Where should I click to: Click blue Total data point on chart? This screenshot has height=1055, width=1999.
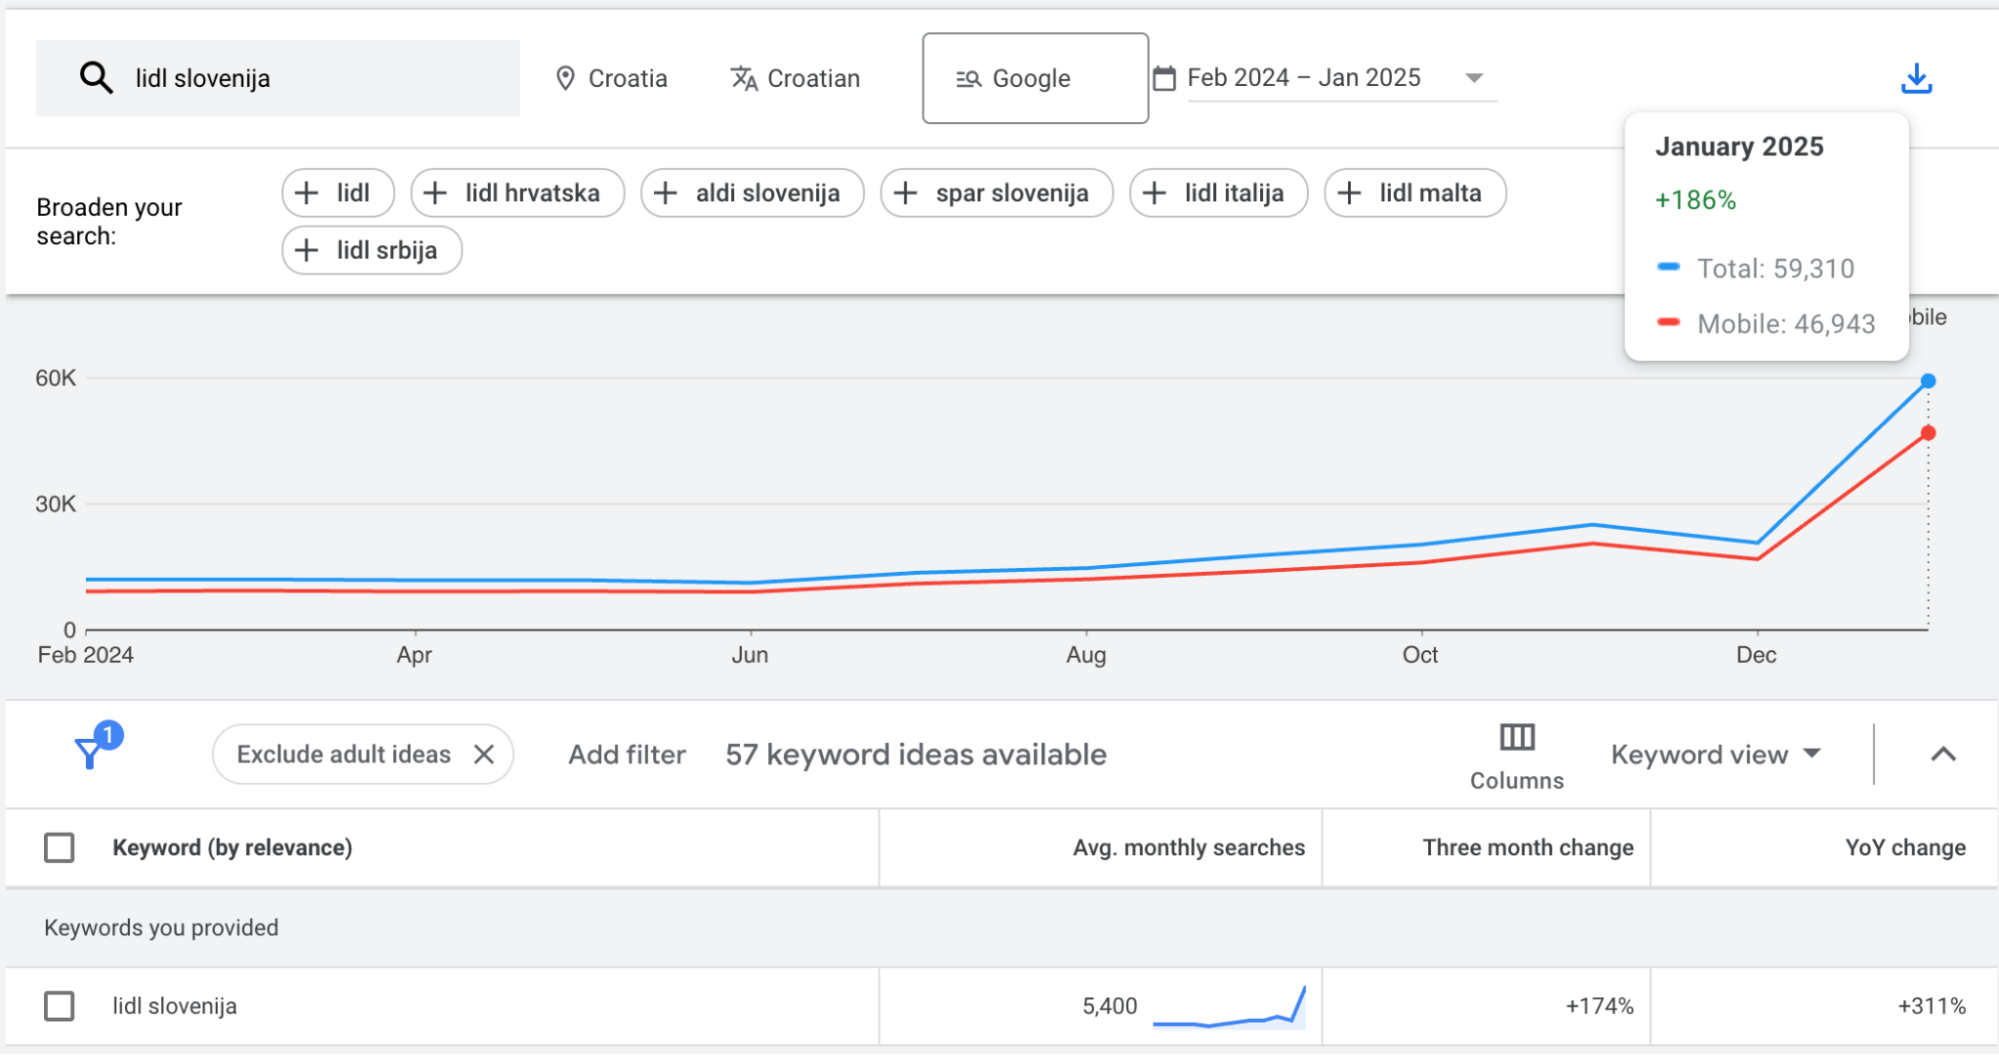(1928, 381)
